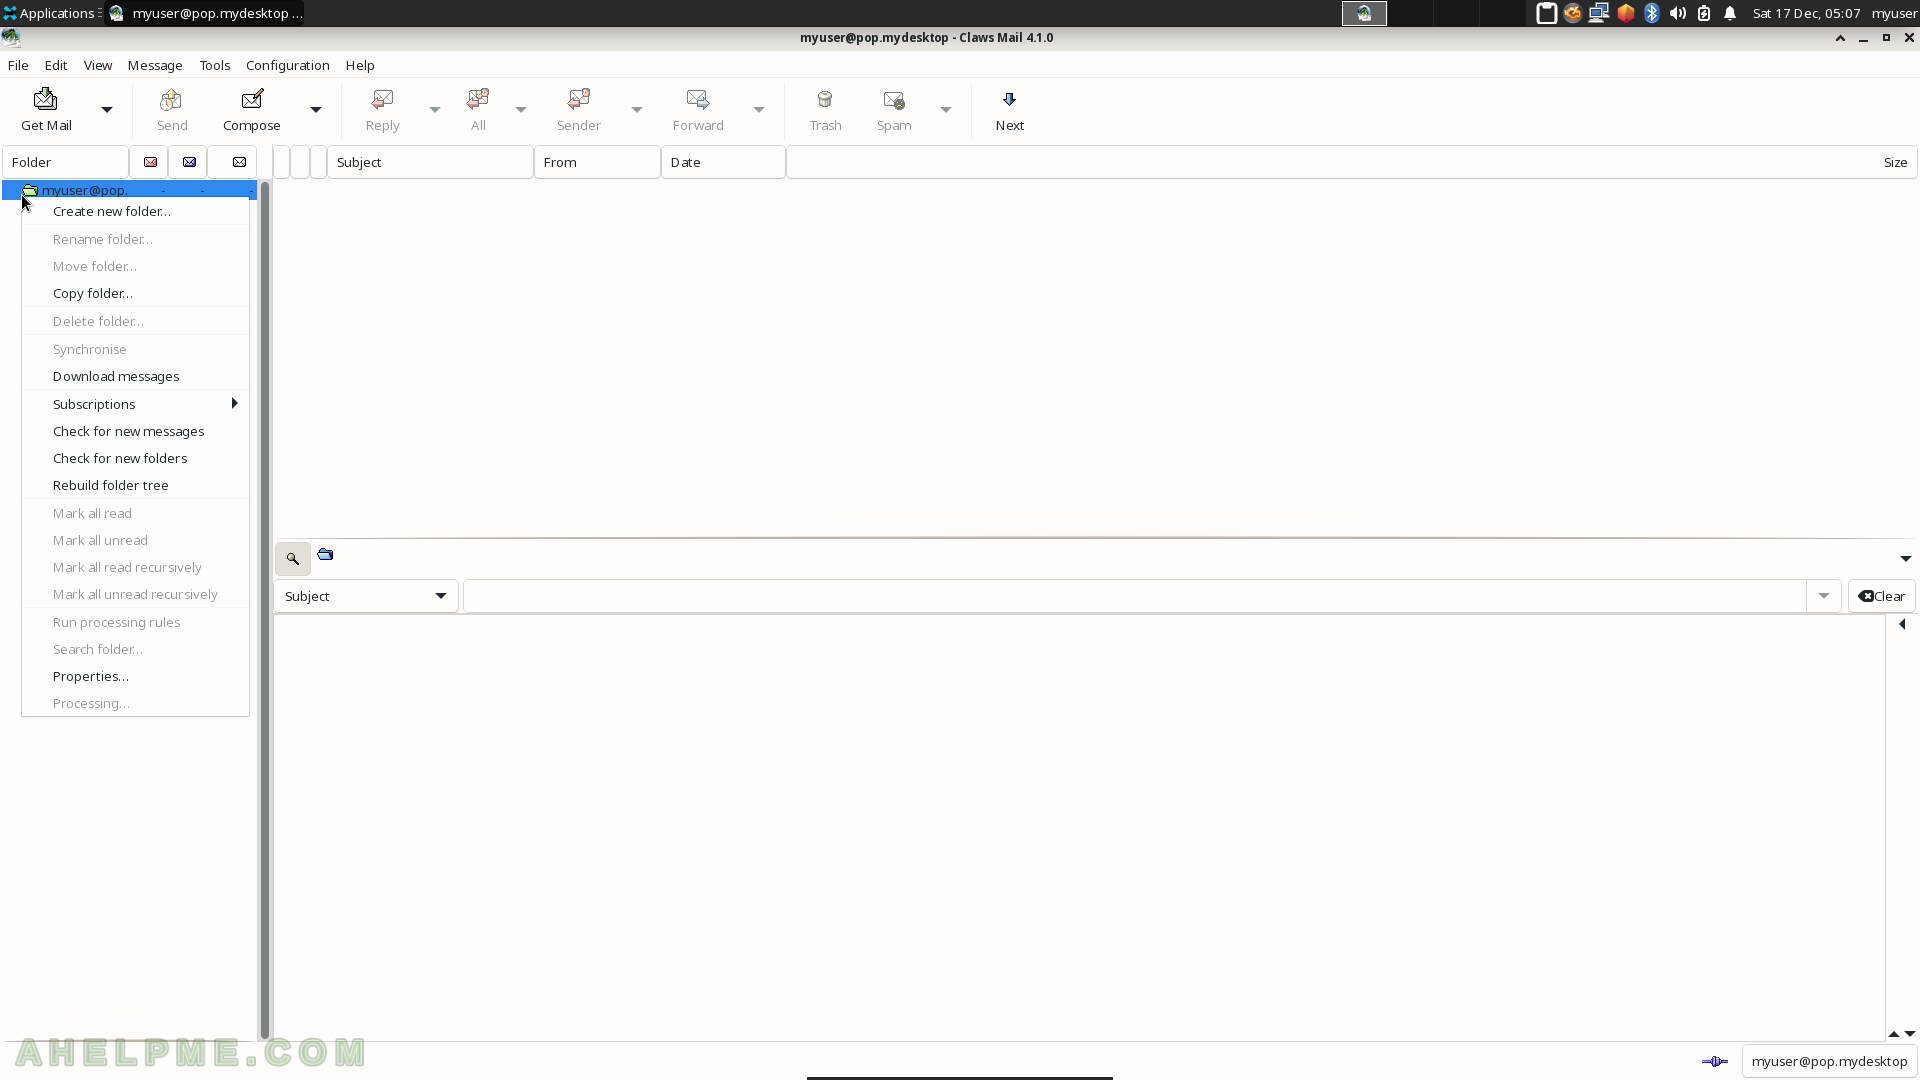The height and width of the screenshot is (1080, 1920).
Task: Open Properties... from context menu
Action: point(135,676)
